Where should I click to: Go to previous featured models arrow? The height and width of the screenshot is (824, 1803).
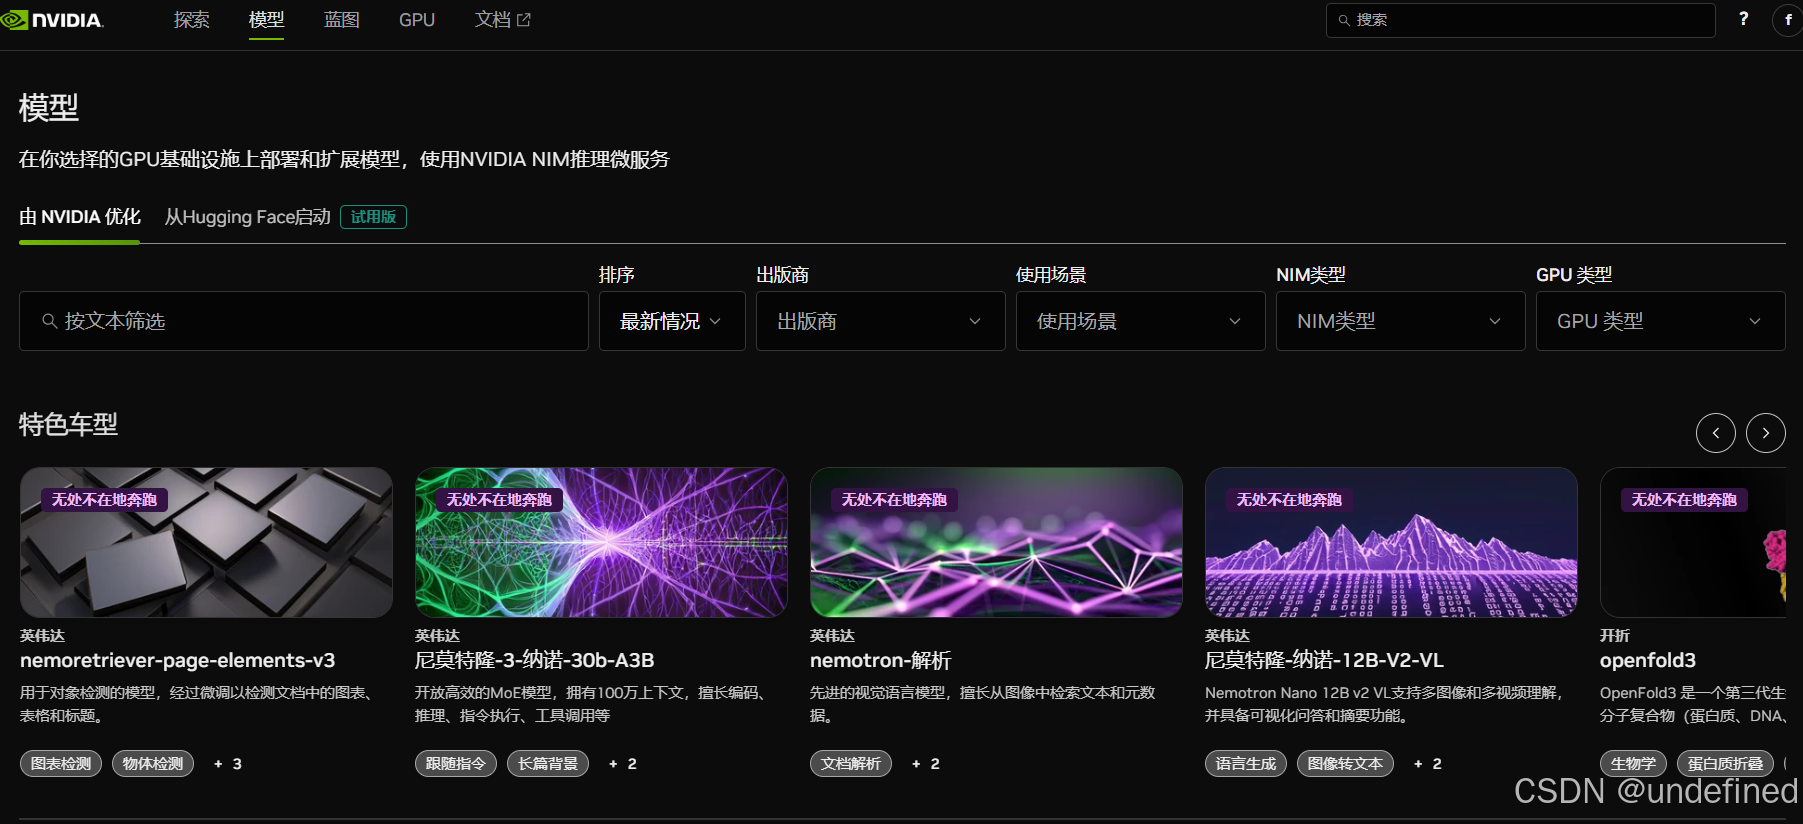[x=1716, y=433]
